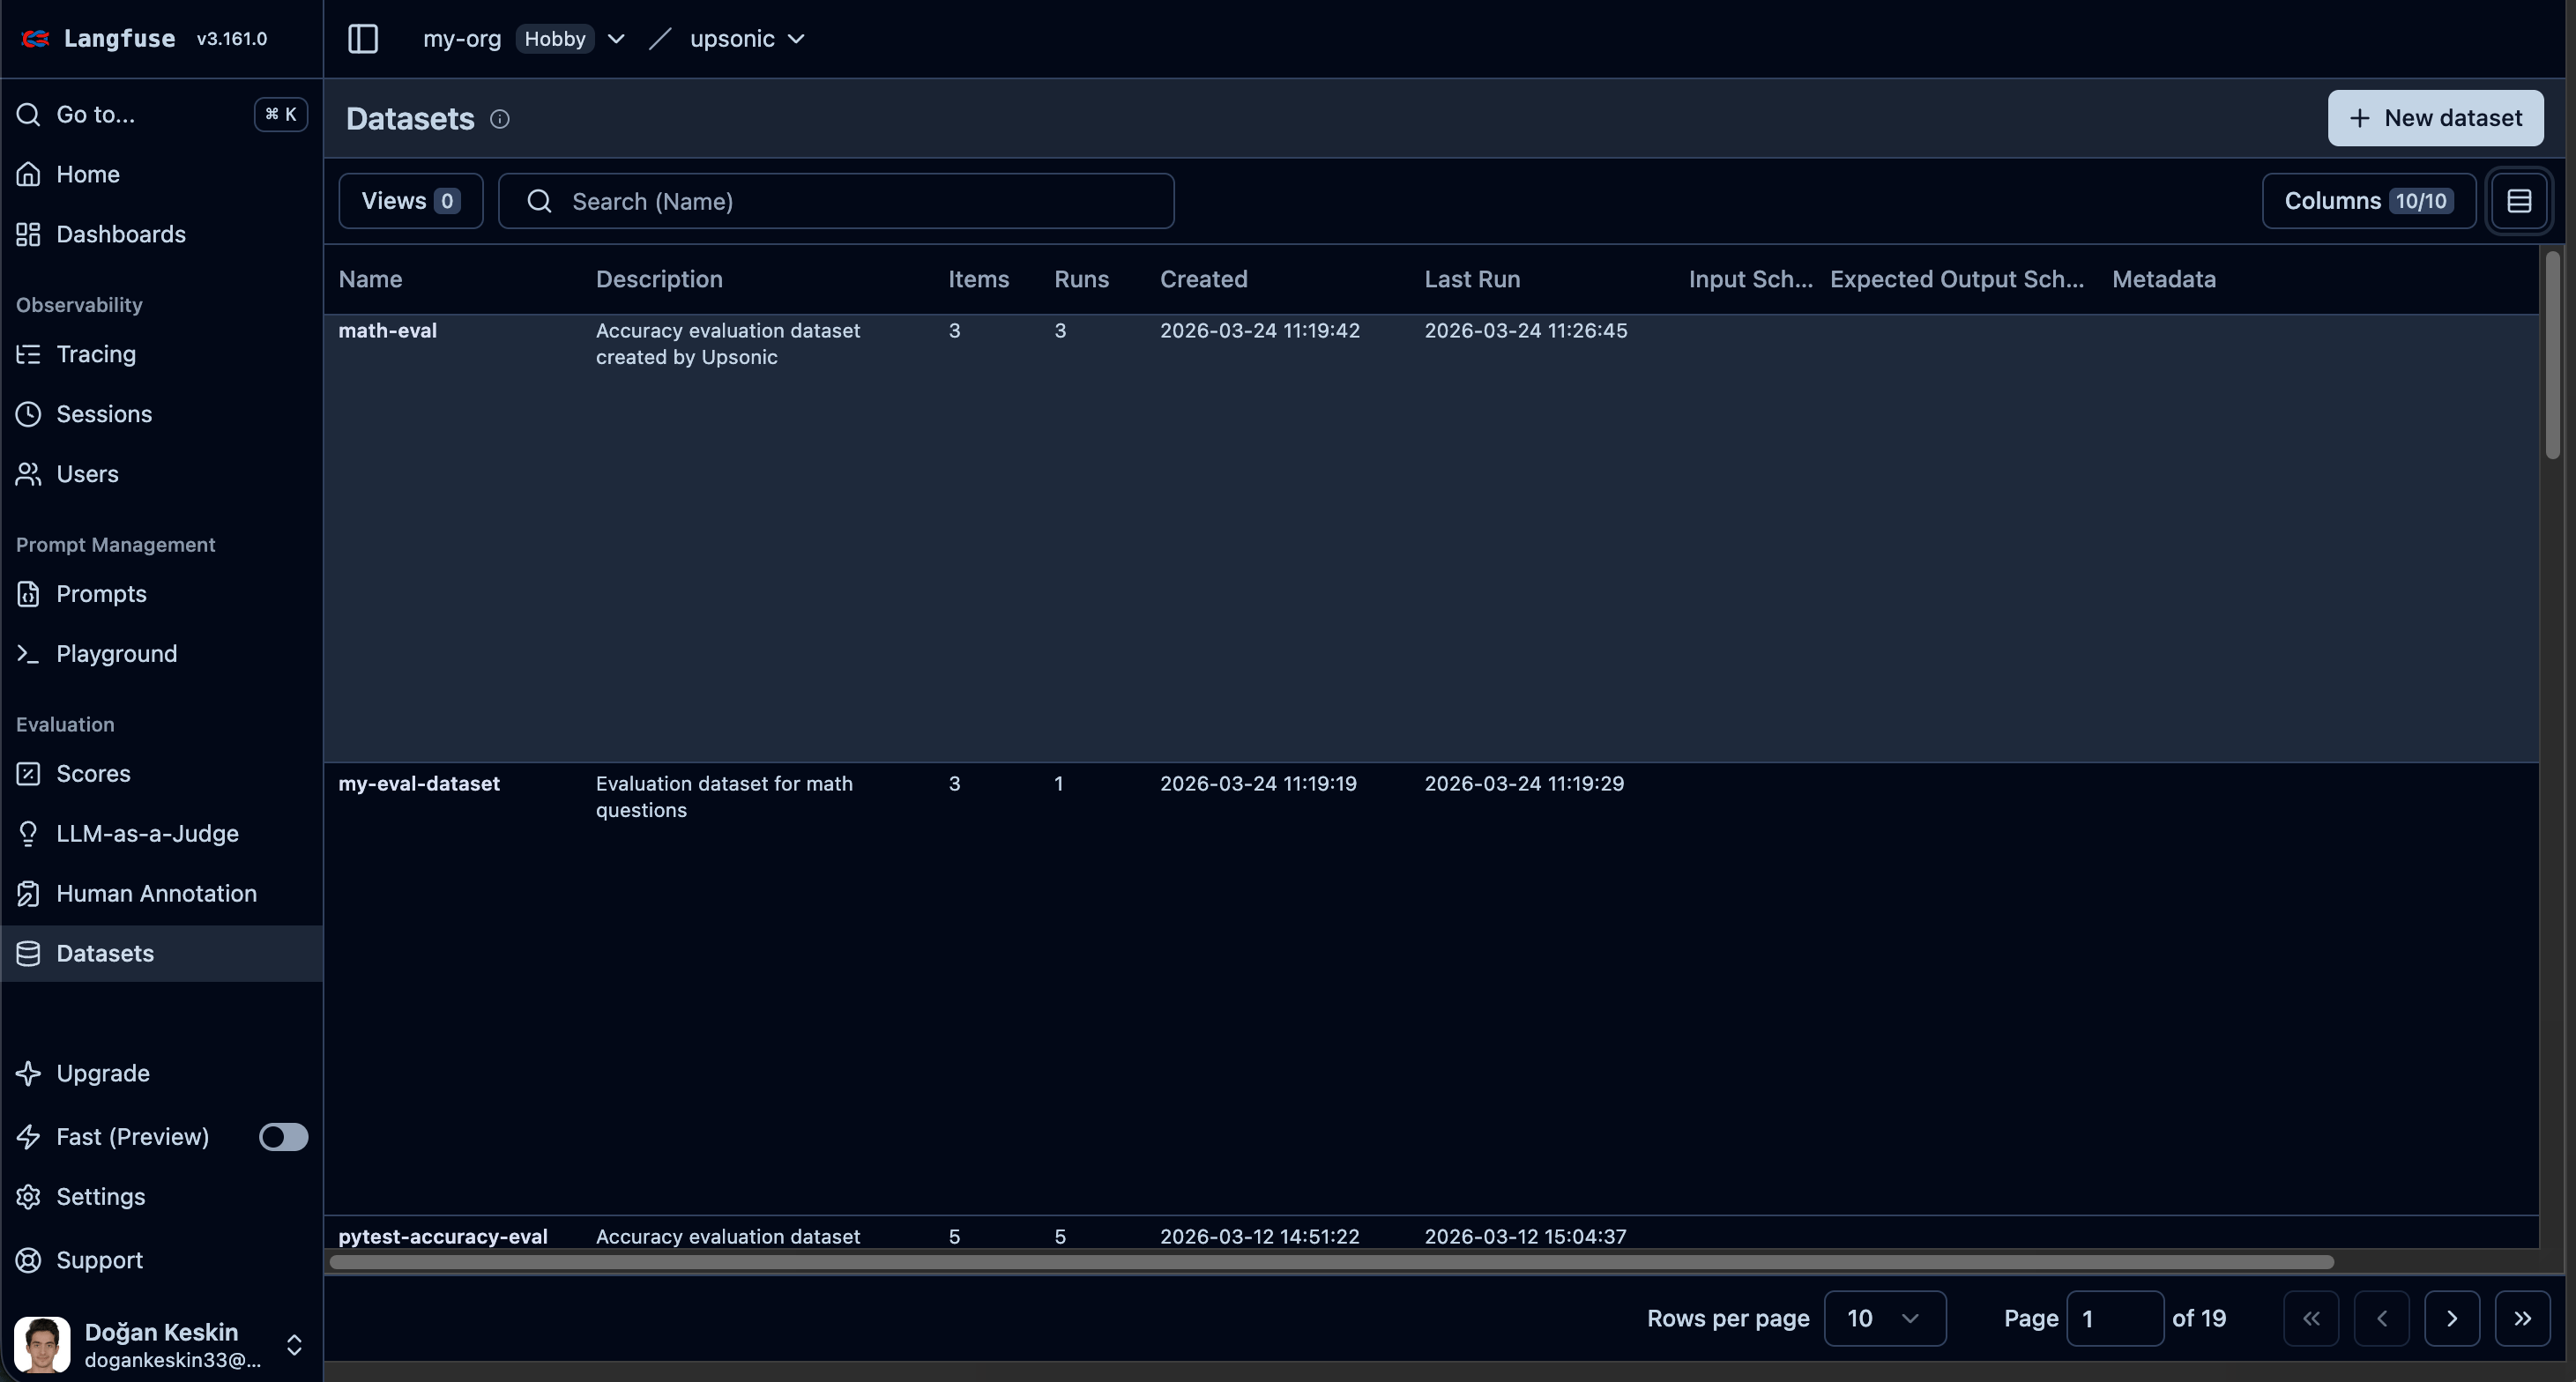2576x1382 pixels.
Task: Click the info icon beside Datasets title
Action: point(500,120)
